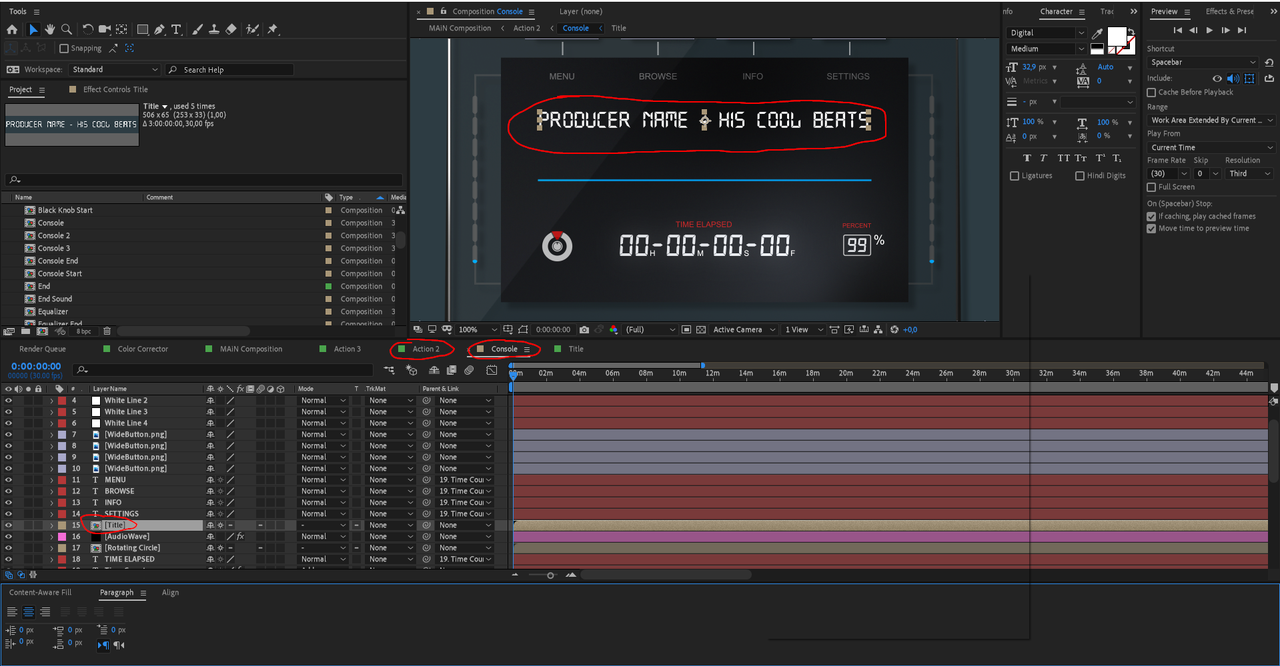Select the Hand tool
Viewport: 1280px width, 666px height.
49,30
